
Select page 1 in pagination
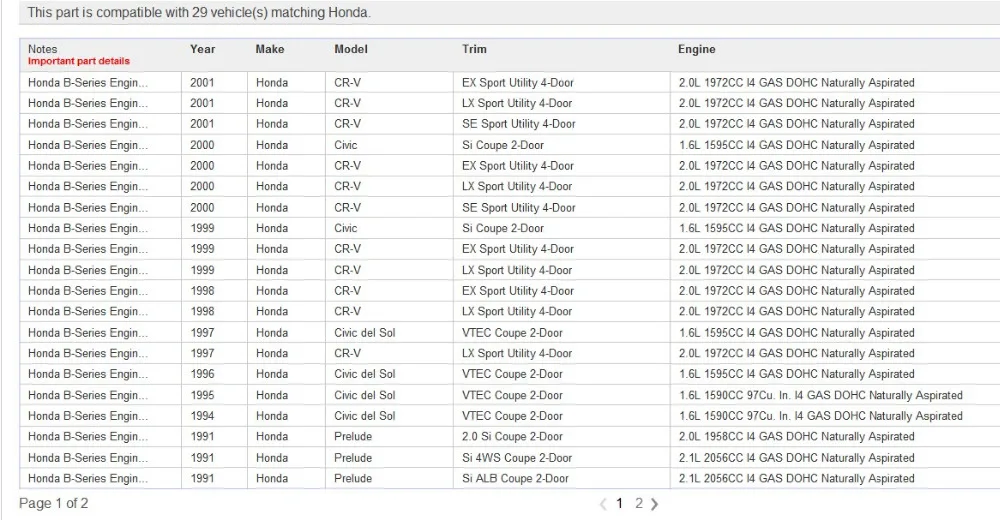tap(619, 503)
